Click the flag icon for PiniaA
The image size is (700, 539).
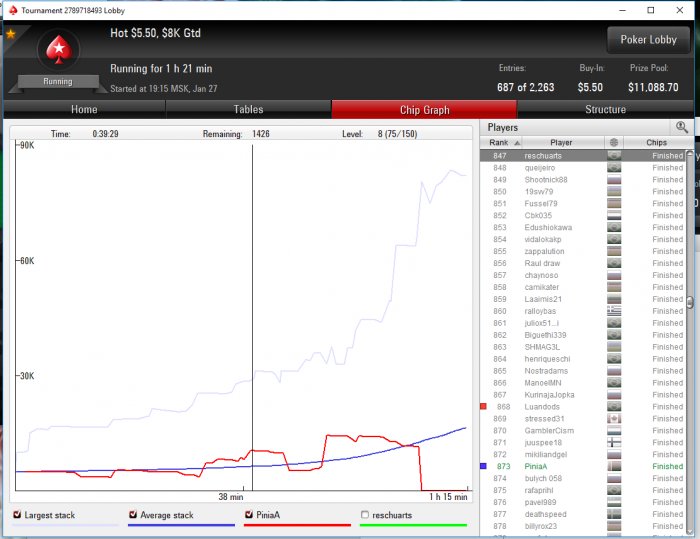[614, 467]
